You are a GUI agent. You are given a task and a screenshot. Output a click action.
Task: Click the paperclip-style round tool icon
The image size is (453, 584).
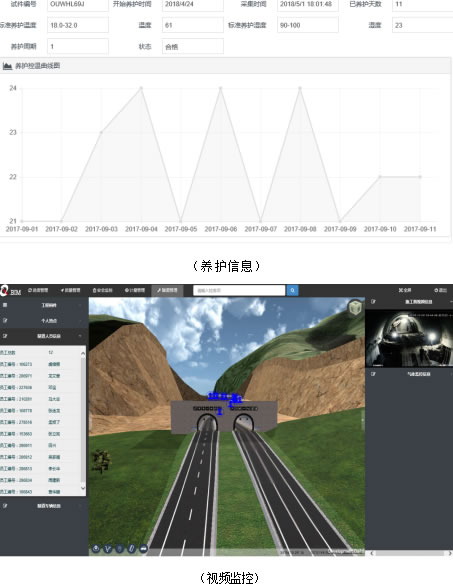coord(132,549)
